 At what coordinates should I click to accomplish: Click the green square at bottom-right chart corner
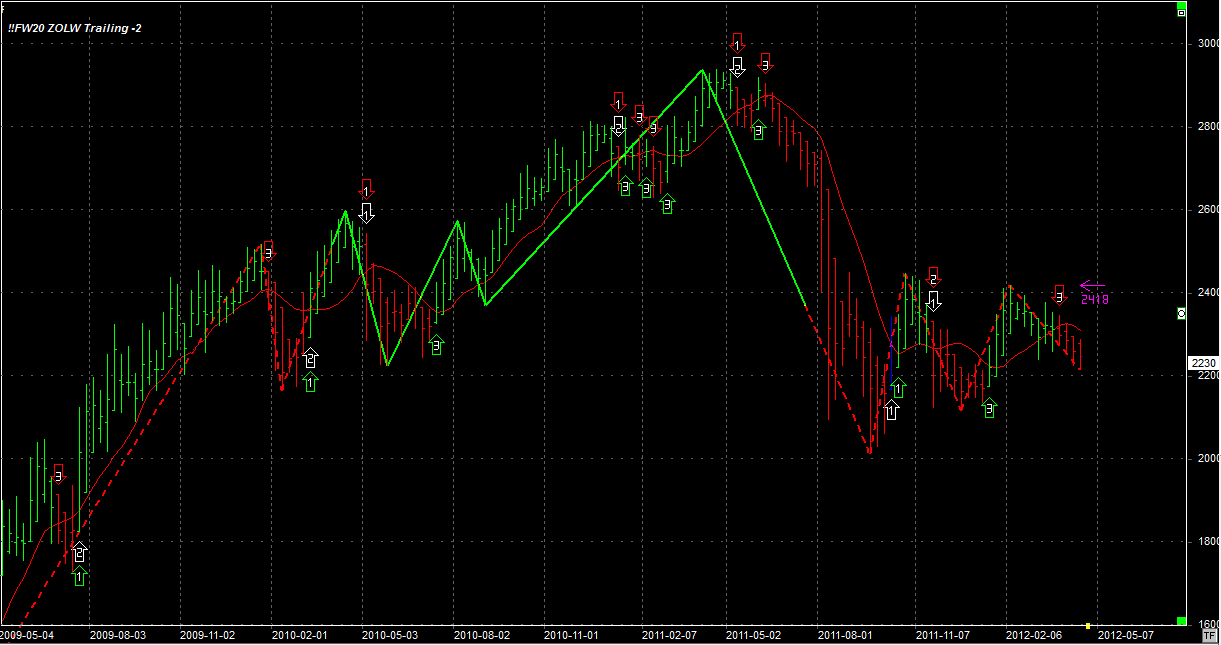(1181, 622)
